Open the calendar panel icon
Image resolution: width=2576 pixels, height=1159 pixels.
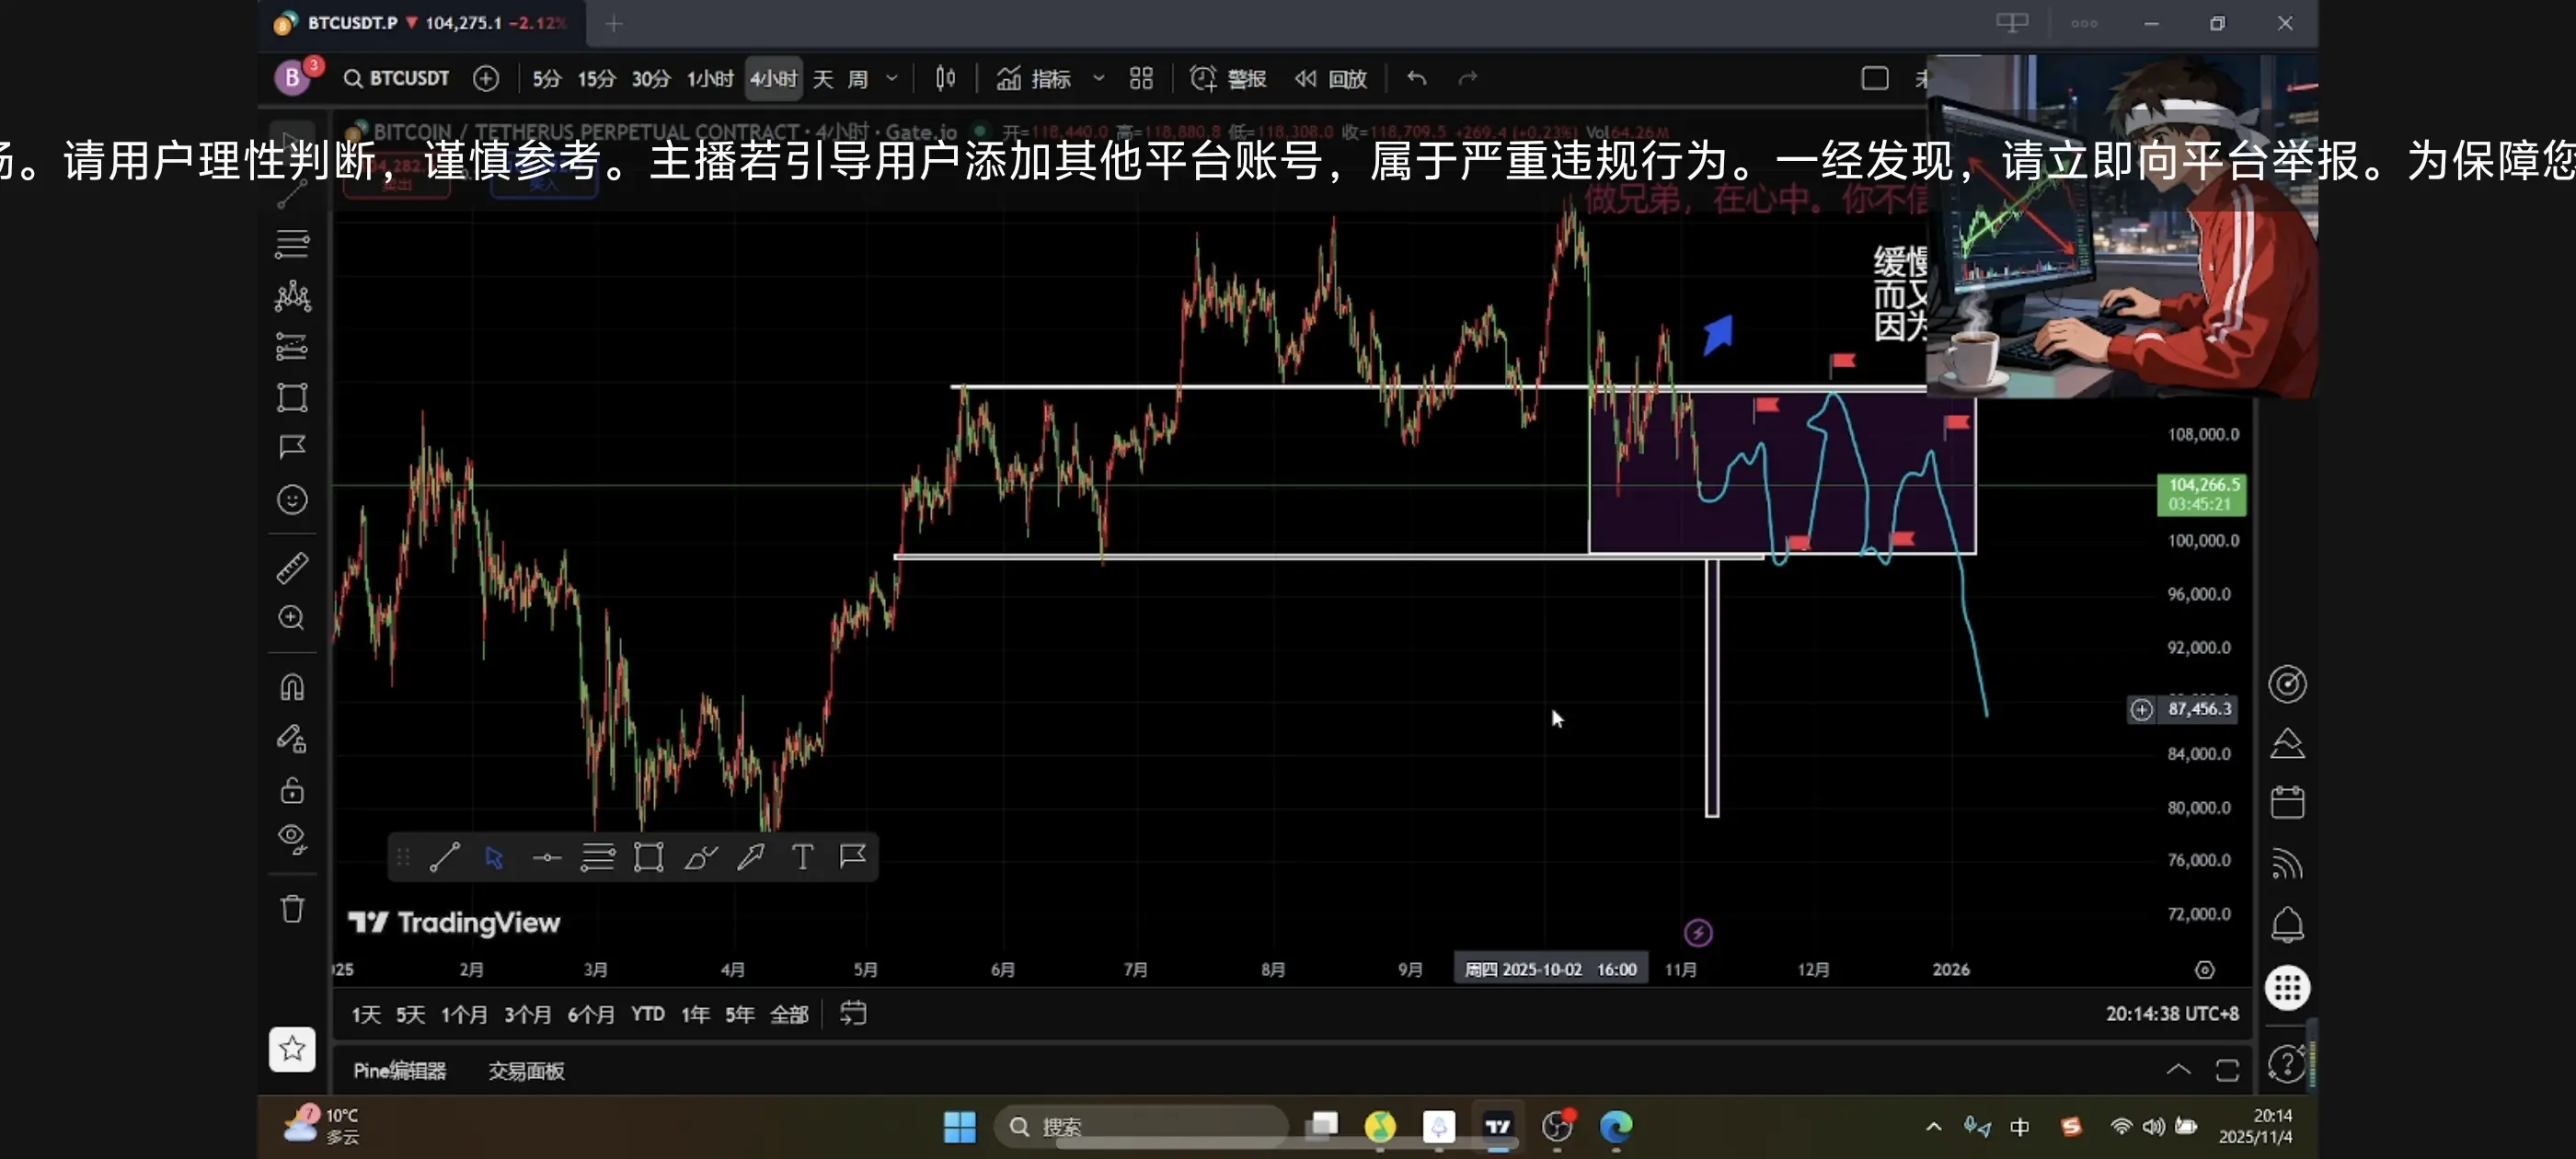pyautogui.click(x=2287, y=803)
